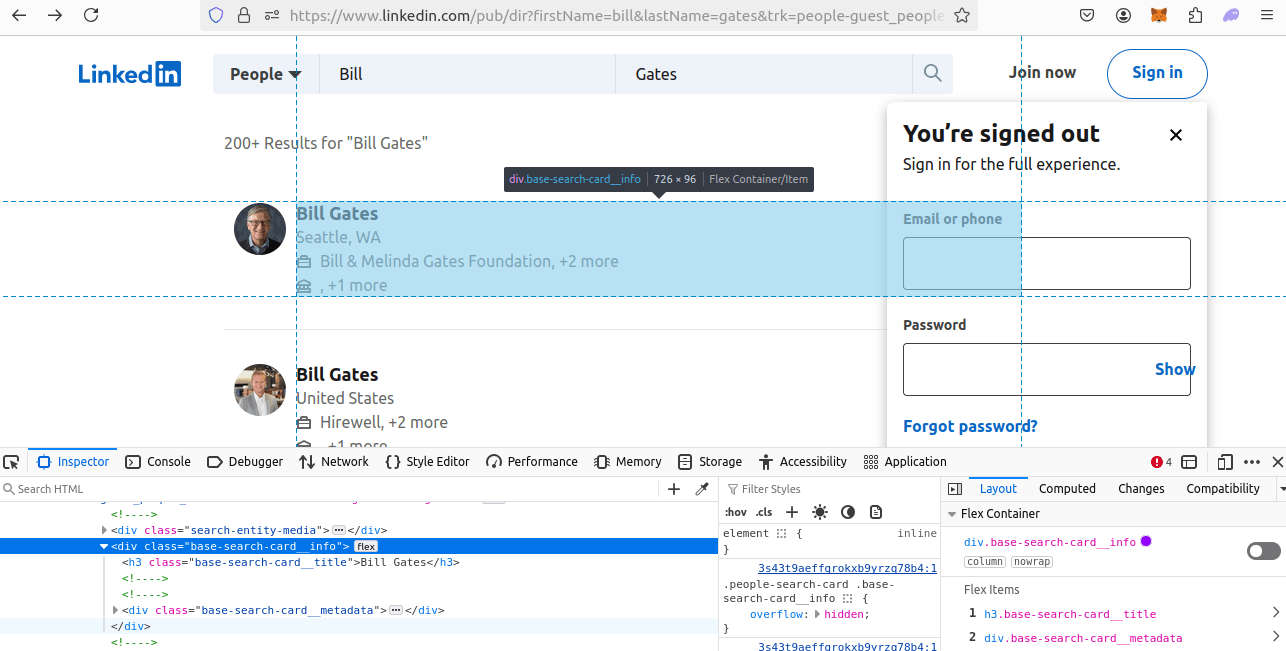Click the padlock site security icon
This screenshot has width=1286, height=651.
tap(244, 16)
